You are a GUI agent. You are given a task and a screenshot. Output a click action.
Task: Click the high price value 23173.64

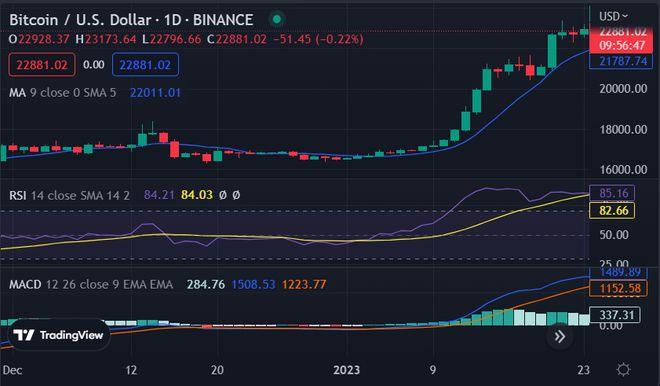pyautogui.click(x=111, y=40)
